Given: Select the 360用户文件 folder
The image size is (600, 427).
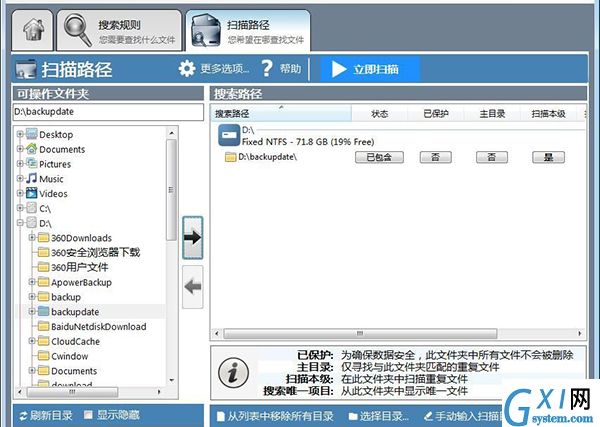Looking at the screenshot, I should tap(73, 267).
